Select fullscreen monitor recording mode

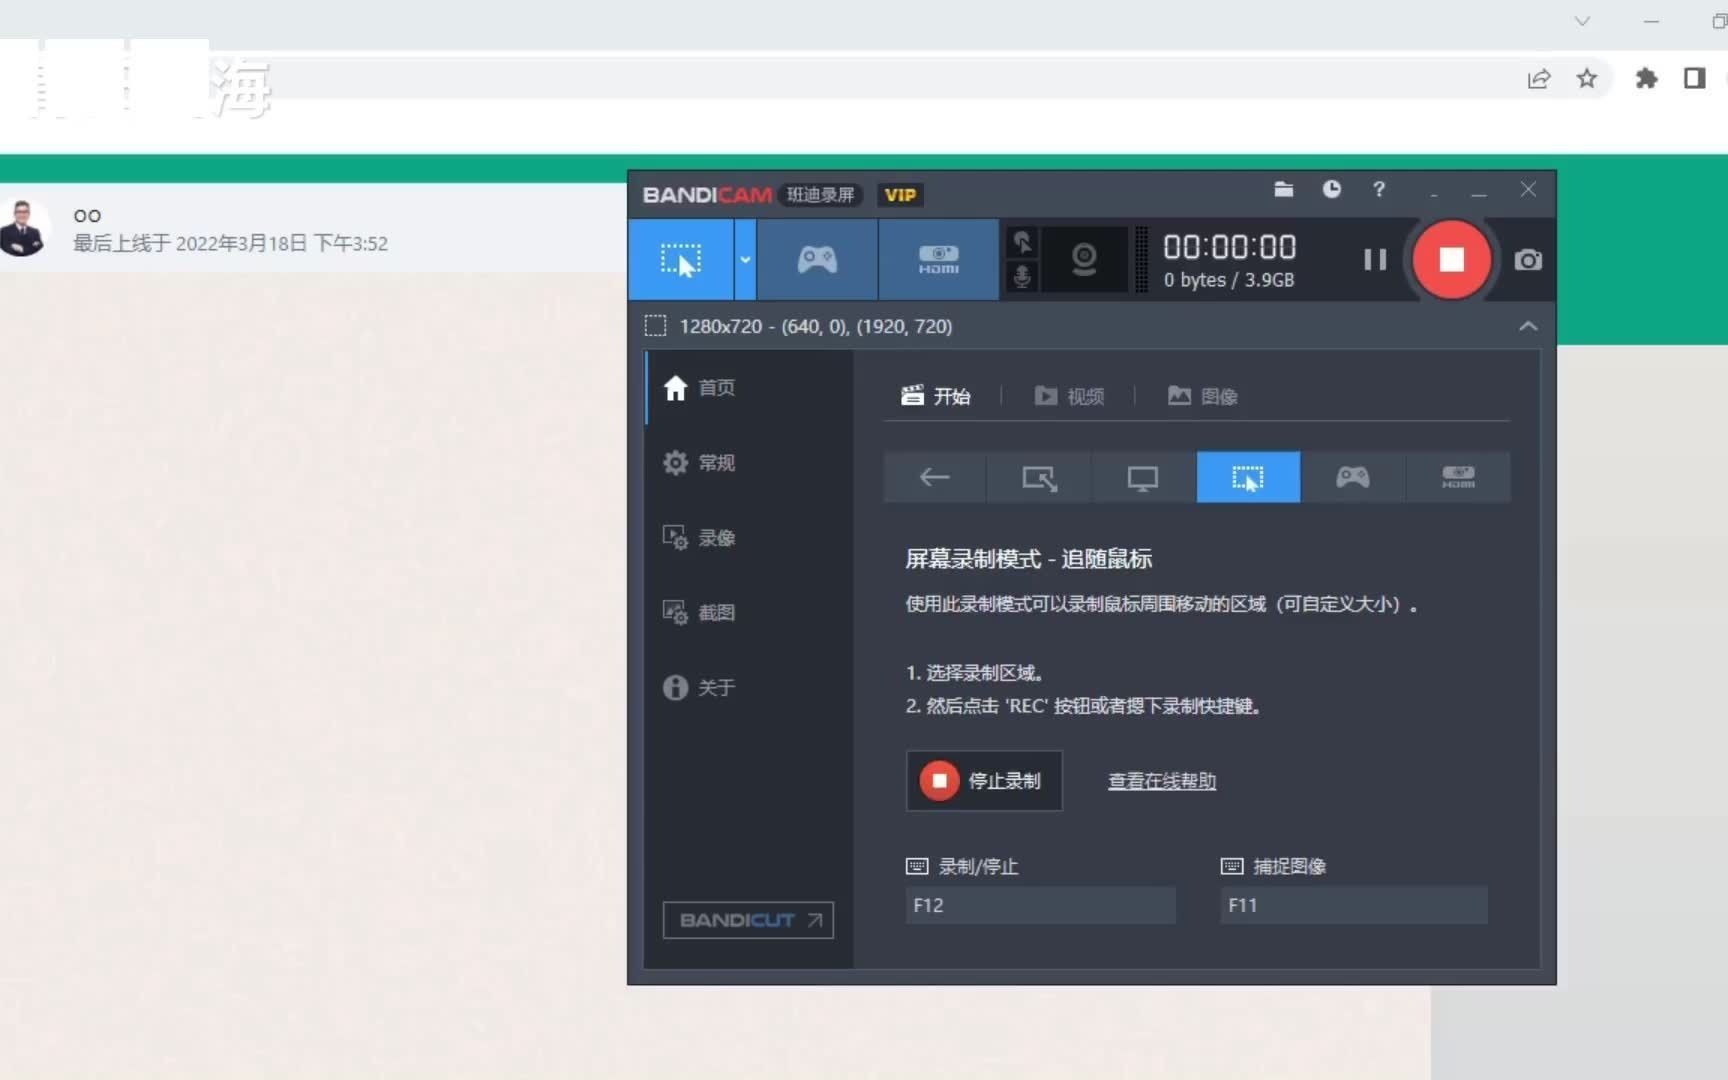[x=1143, y=477]
